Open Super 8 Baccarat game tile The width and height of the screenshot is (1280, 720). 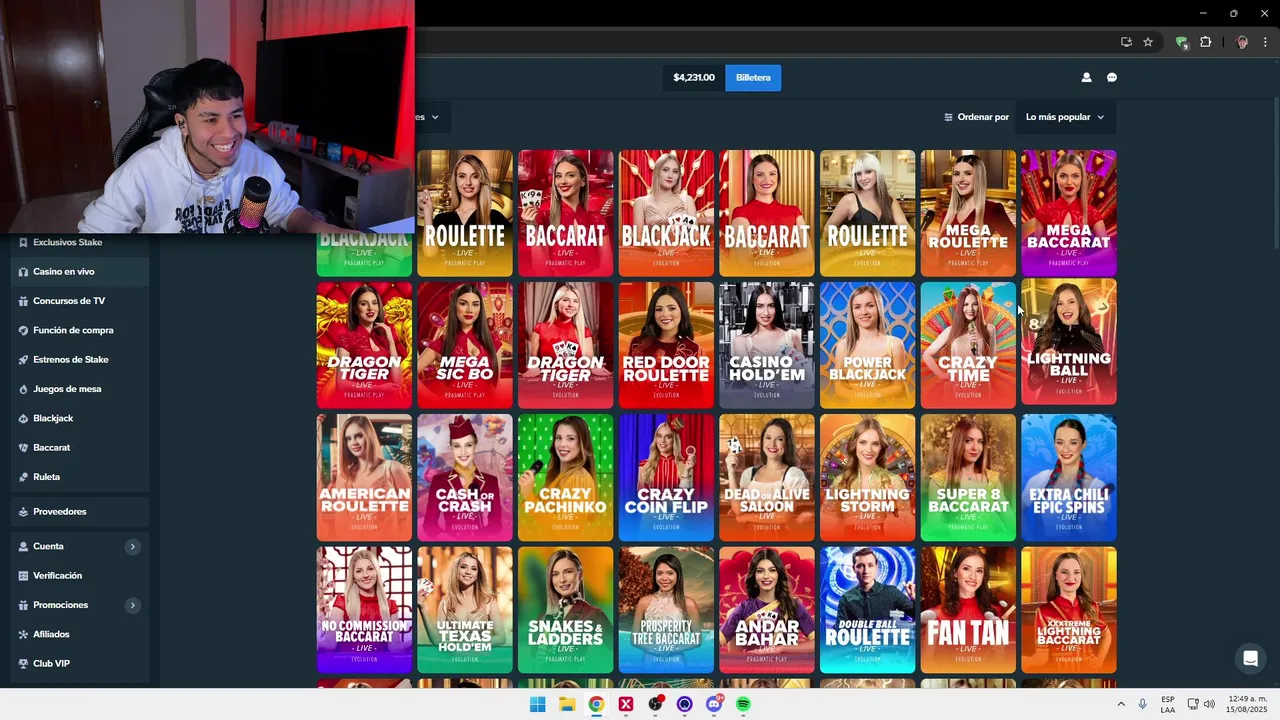click(x=968, y=478)
